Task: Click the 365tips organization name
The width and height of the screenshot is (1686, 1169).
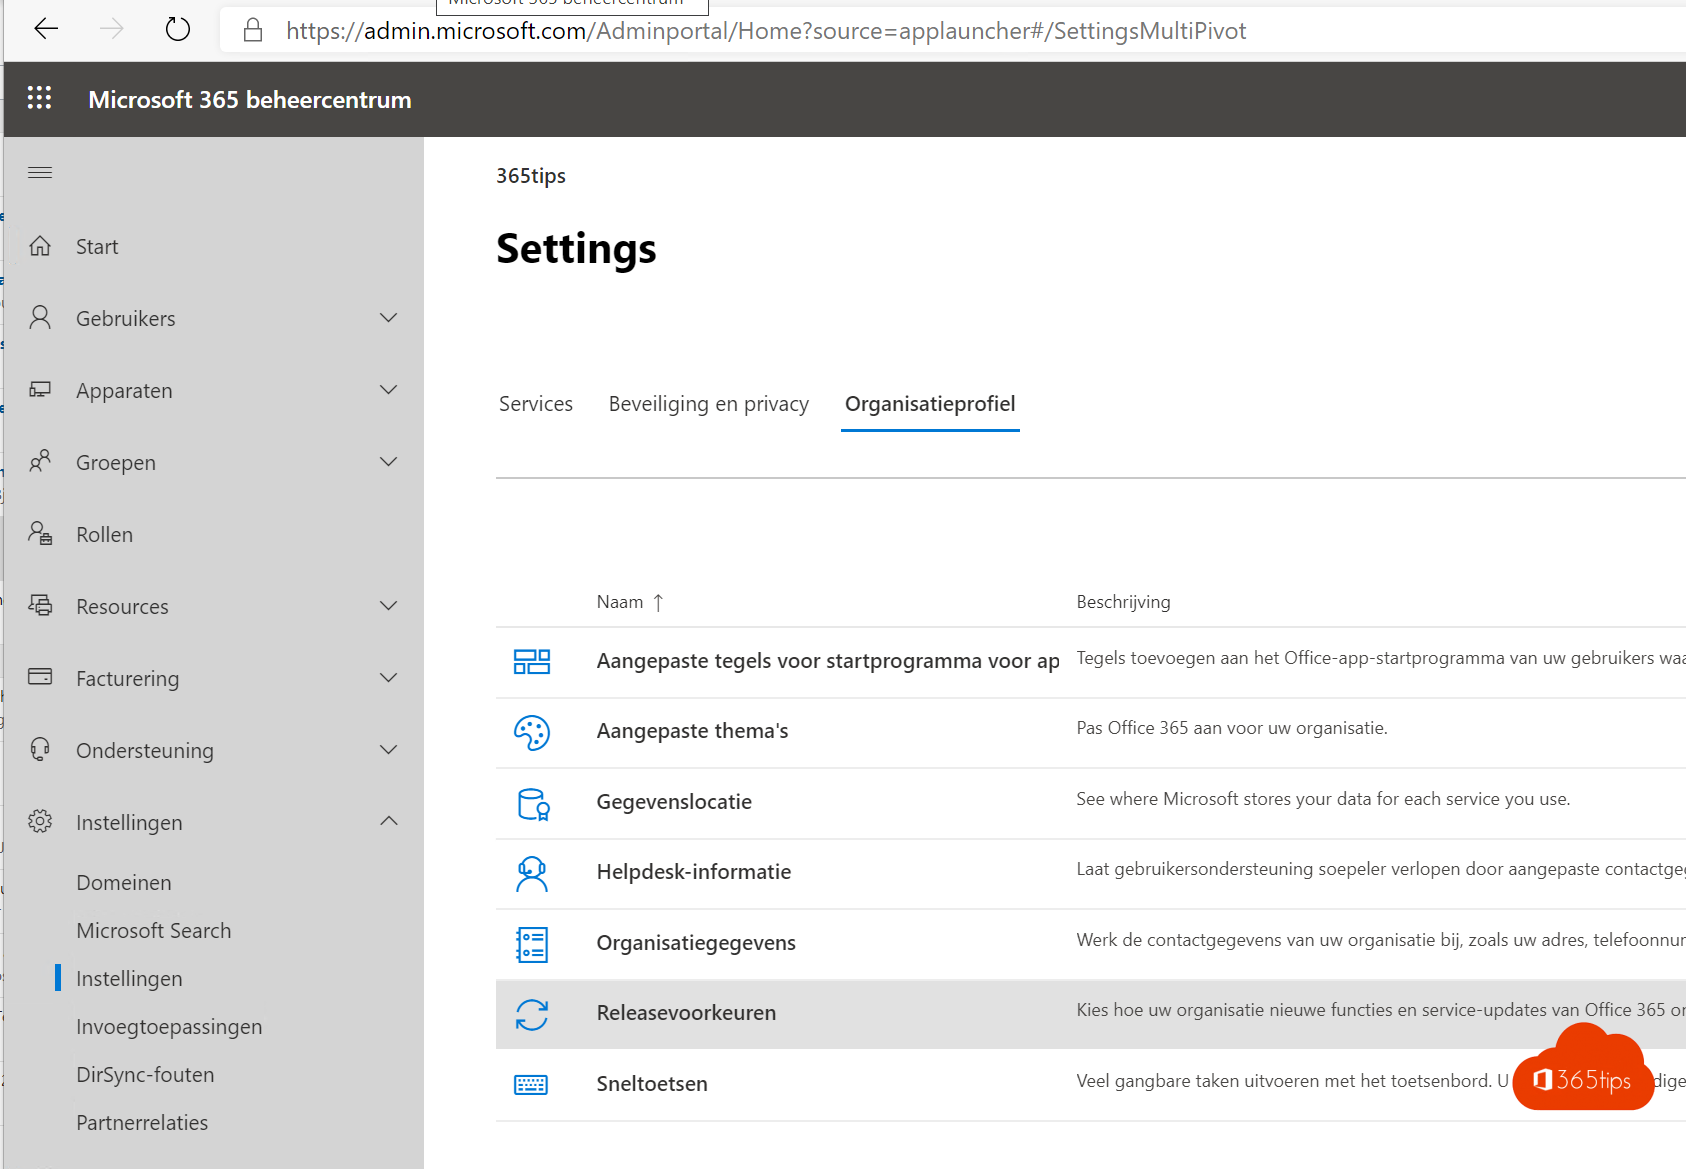Action: coord(531,176)
